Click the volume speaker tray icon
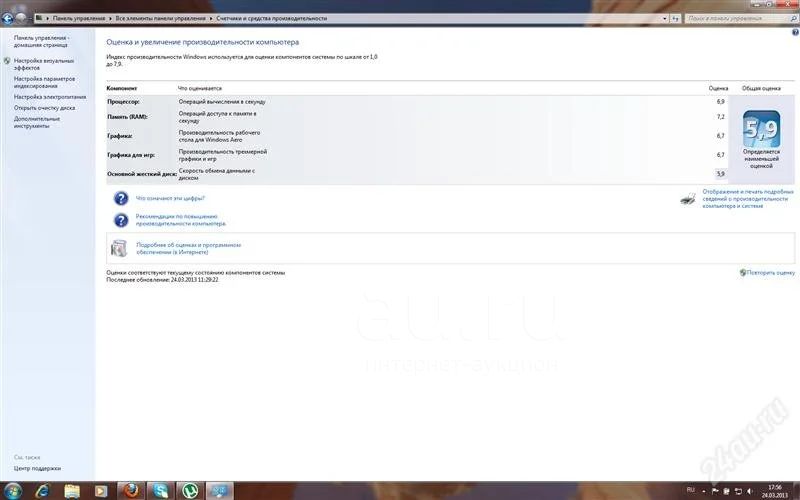800x500 pixels. click(x=749, y=491)
